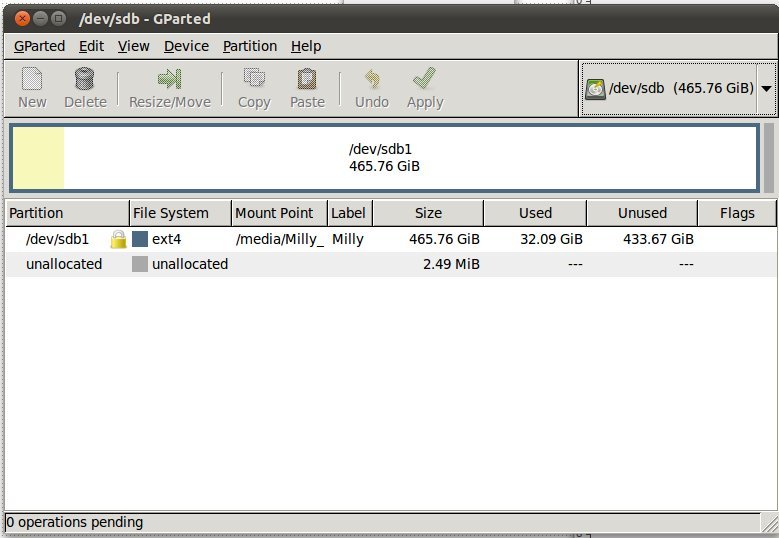The height and width of the screenshot is (538, 779).
Task: Sort by the Partition column header
Action: (x=67, y=213)
